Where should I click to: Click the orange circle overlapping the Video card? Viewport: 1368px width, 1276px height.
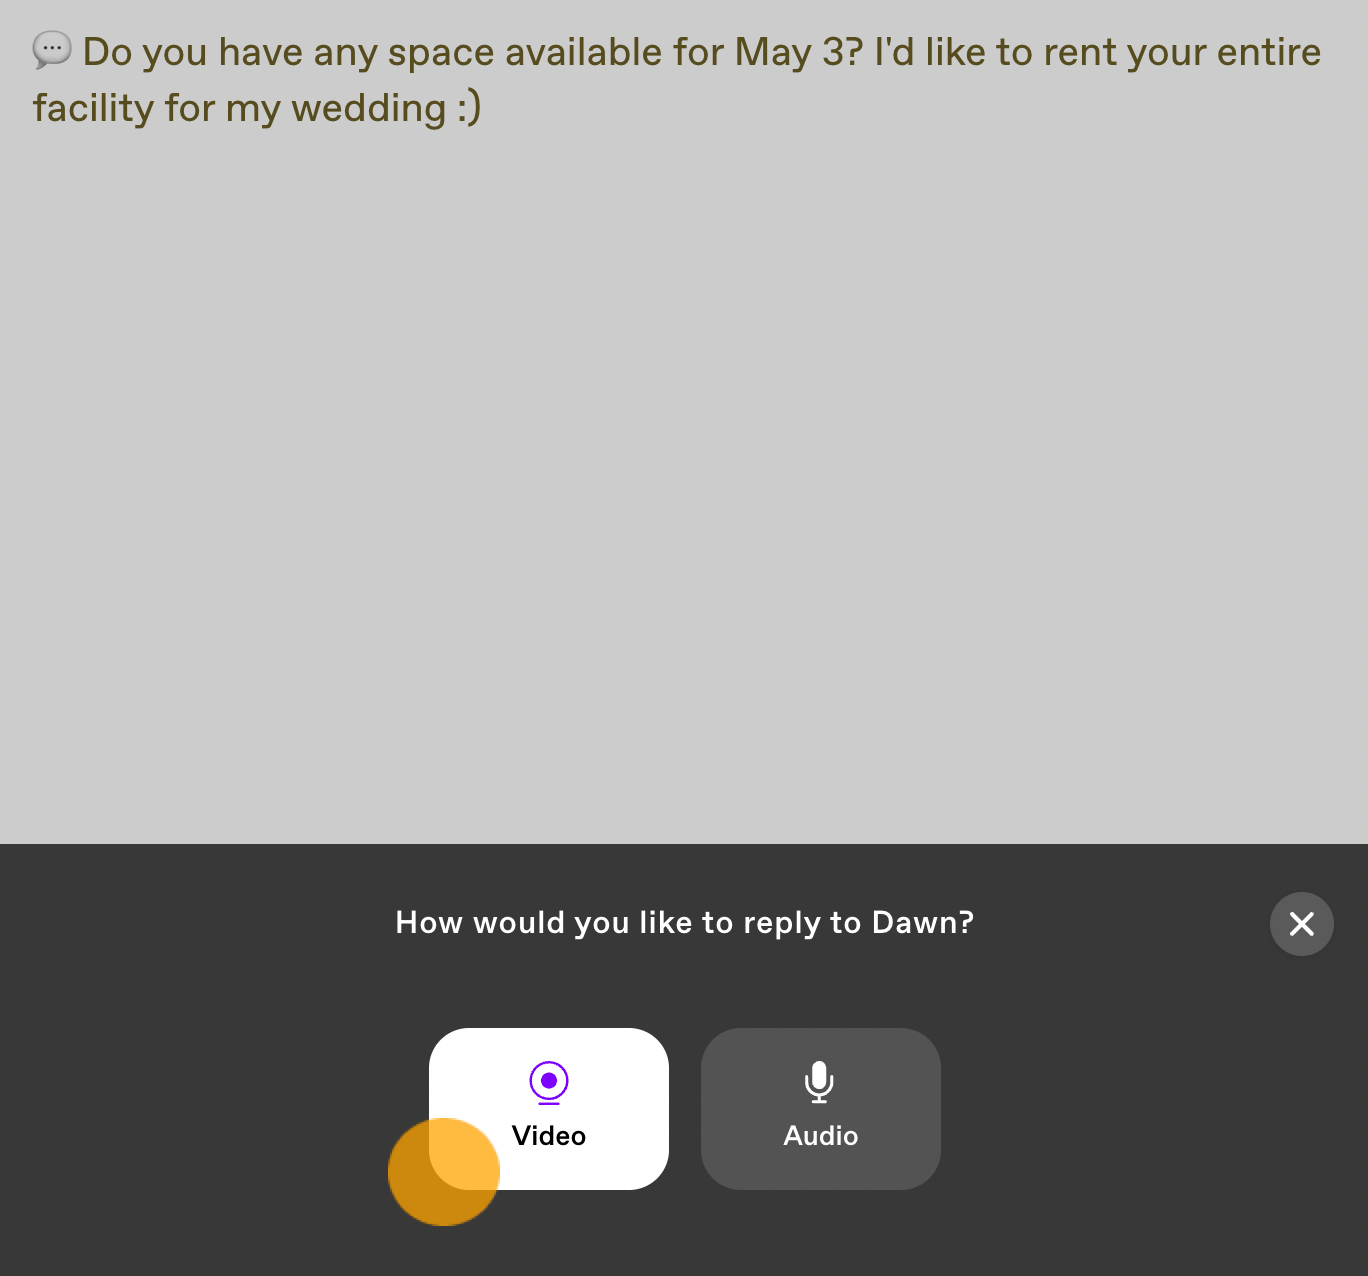point(444,1172)
